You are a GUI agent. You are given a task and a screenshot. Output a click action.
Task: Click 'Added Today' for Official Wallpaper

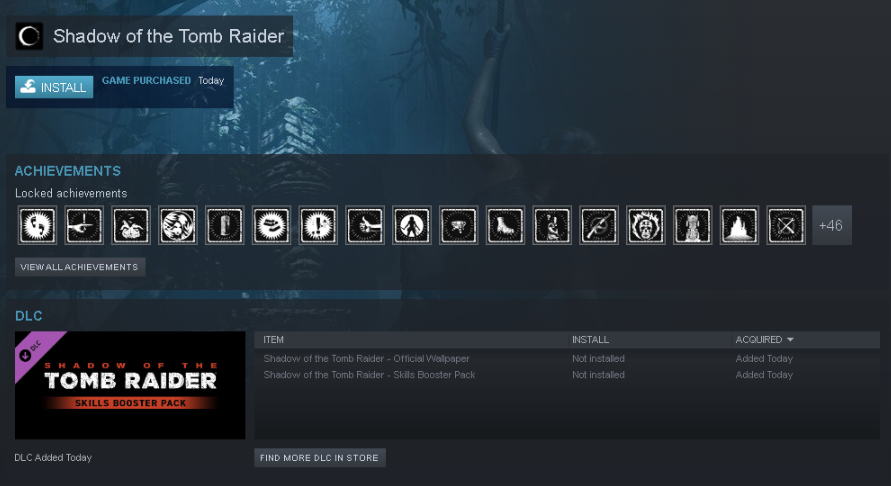(764, 359)
